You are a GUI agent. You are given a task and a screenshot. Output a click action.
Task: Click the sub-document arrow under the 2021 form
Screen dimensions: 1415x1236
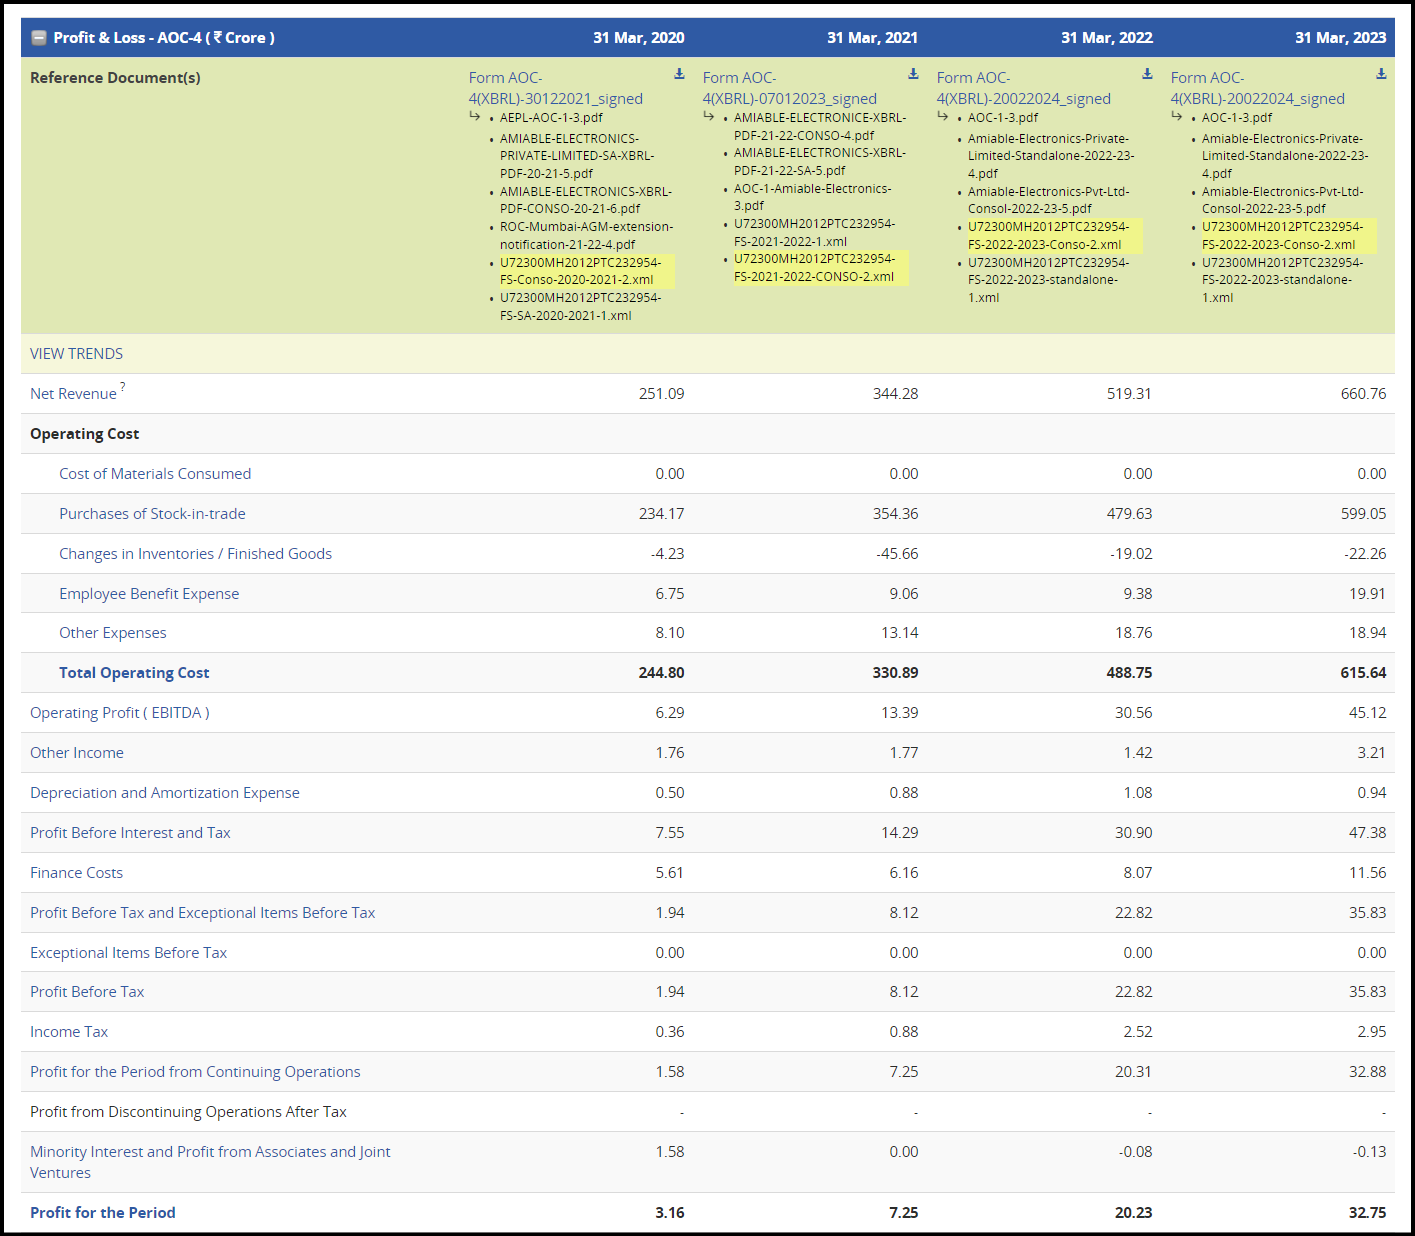[x=709, y=117]
